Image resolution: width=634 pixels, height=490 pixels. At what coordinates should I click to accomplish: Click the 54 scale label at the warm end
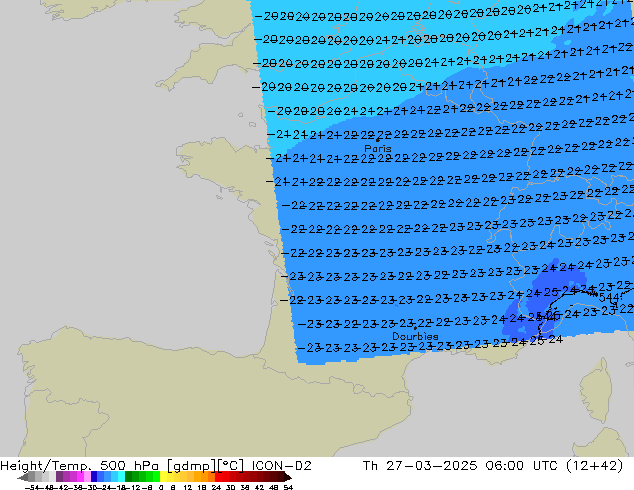(288, 487)
